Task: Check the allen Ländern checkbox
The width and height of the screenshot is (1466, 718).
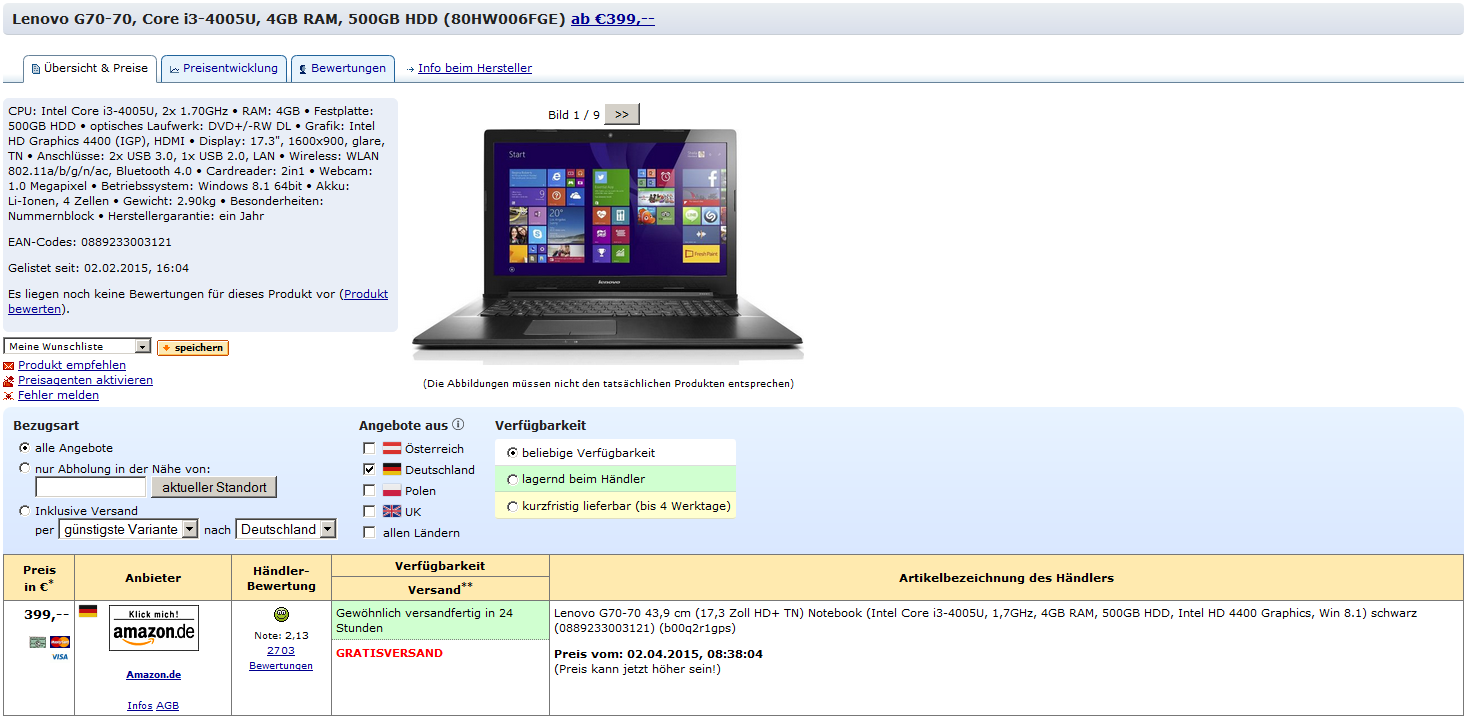Action: click(x=369, y=533)
